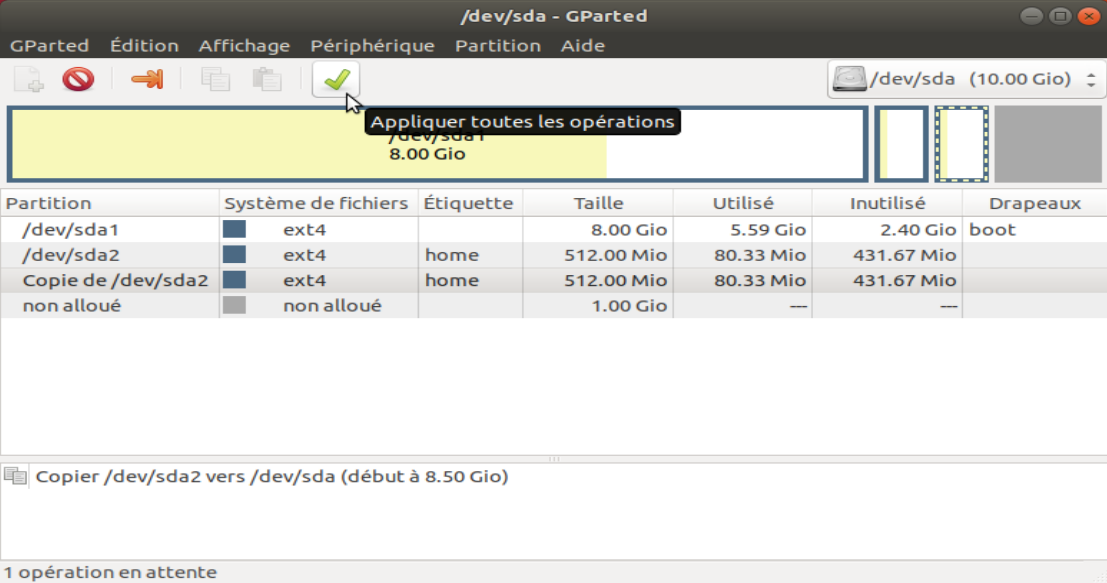Open the Partition menu
Screen dimensions: 1107x583
[497, 45]
